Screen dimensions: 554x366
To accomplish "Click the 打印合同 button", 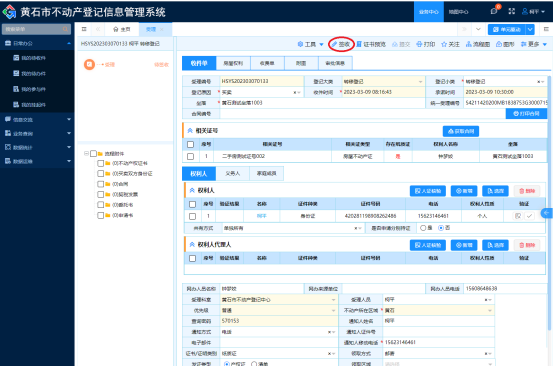I will click(x=526, y=114).
